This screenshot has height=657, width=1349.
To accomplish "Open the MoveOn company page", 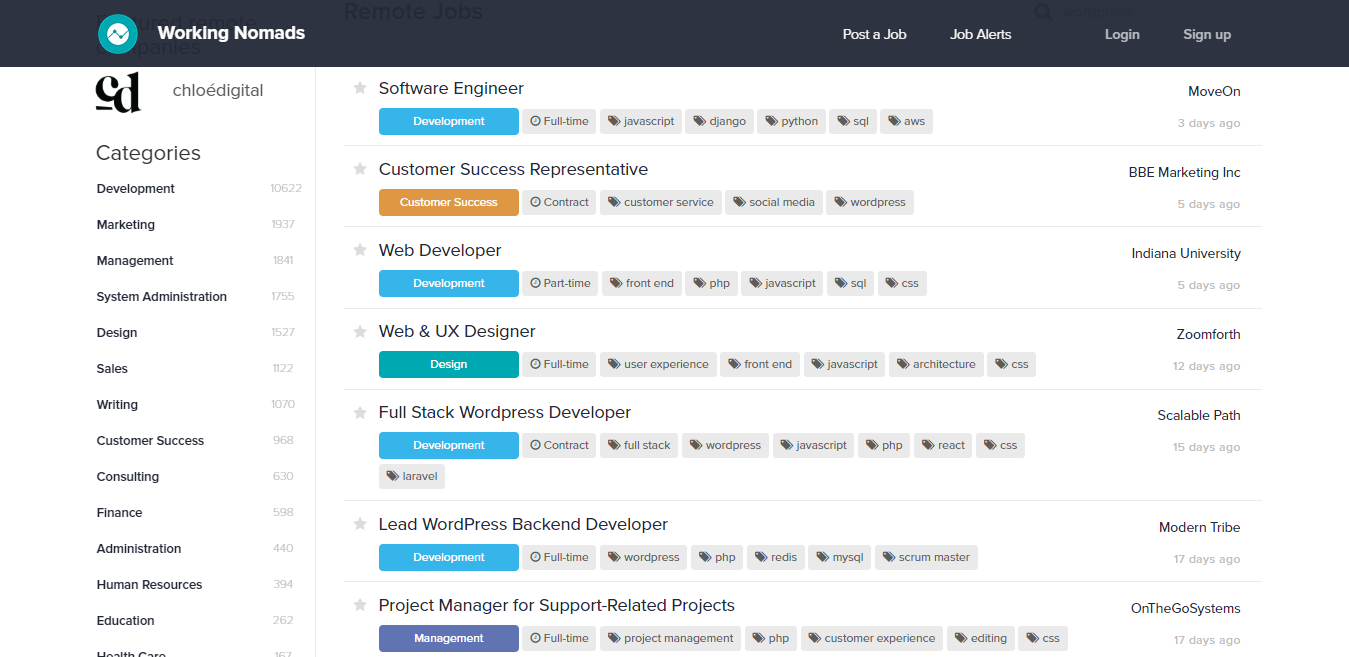I will [x=1213, y=91].
